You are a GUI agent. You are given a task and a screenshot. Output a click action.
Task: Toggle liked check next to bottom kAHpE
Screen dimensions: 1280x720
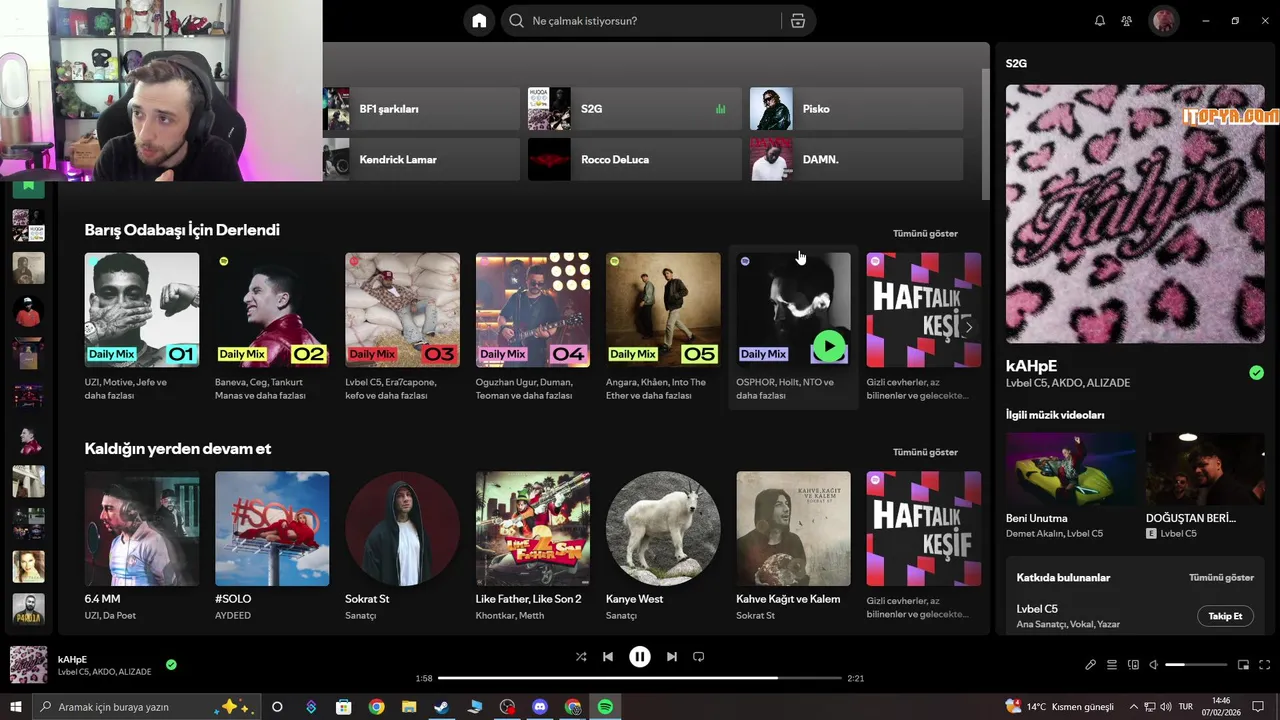tap(171, 664)
